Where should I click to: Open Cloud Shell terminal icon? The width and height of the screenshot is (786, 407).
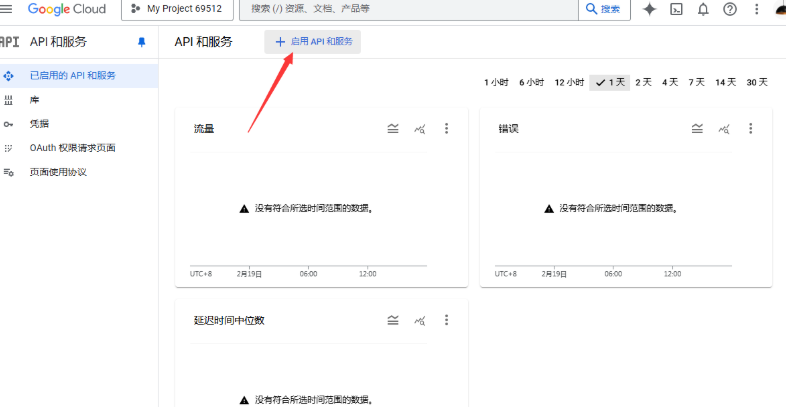[x=677, y=9]
